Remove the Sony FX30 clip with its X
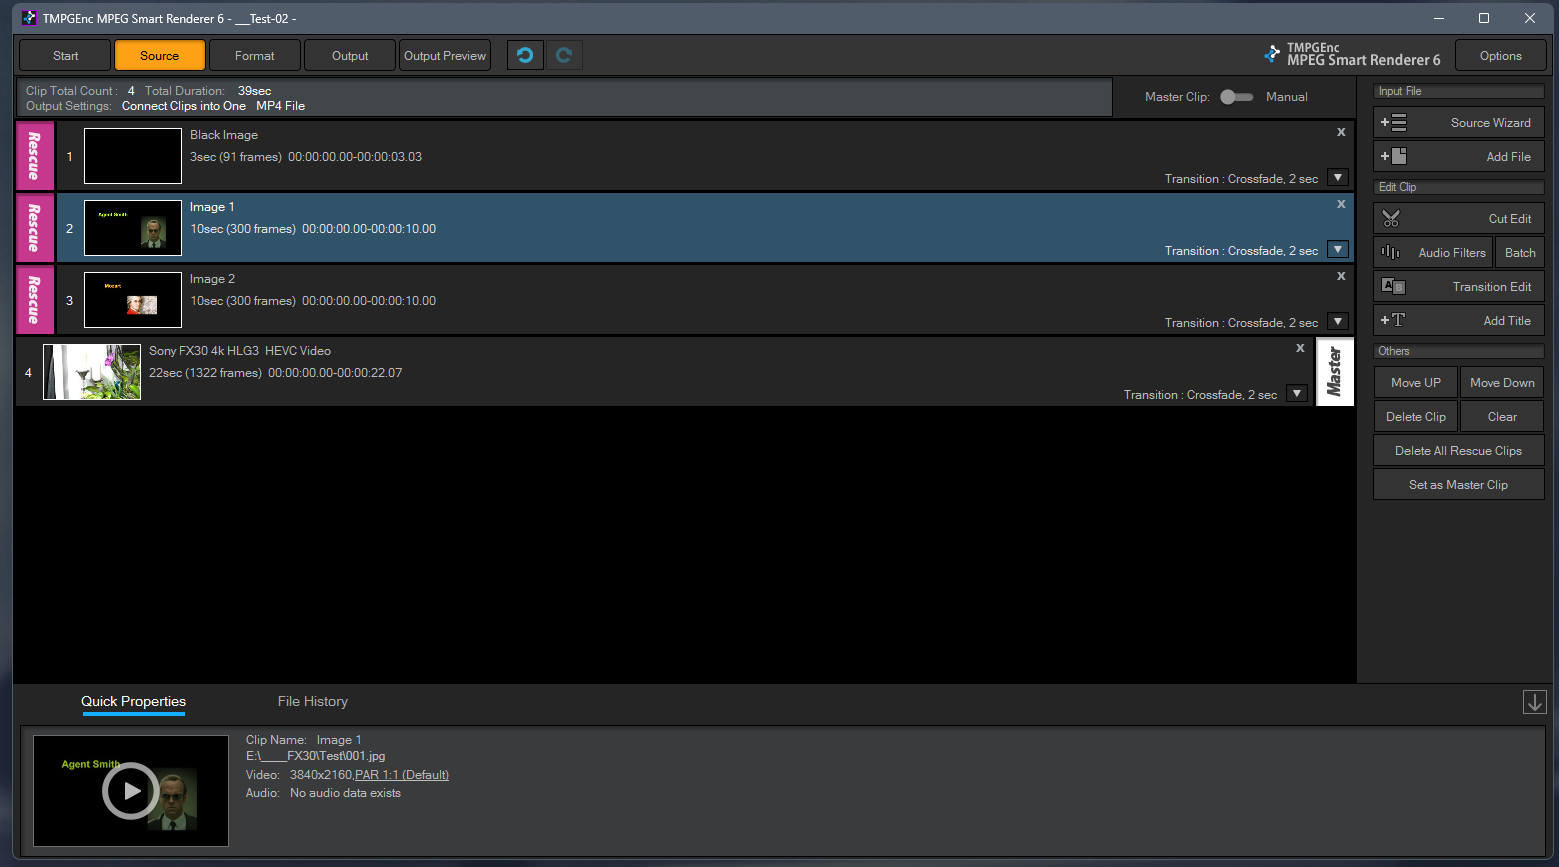Image resolution: width=1559 pixels, height=867 pixels. (1300, 348)
